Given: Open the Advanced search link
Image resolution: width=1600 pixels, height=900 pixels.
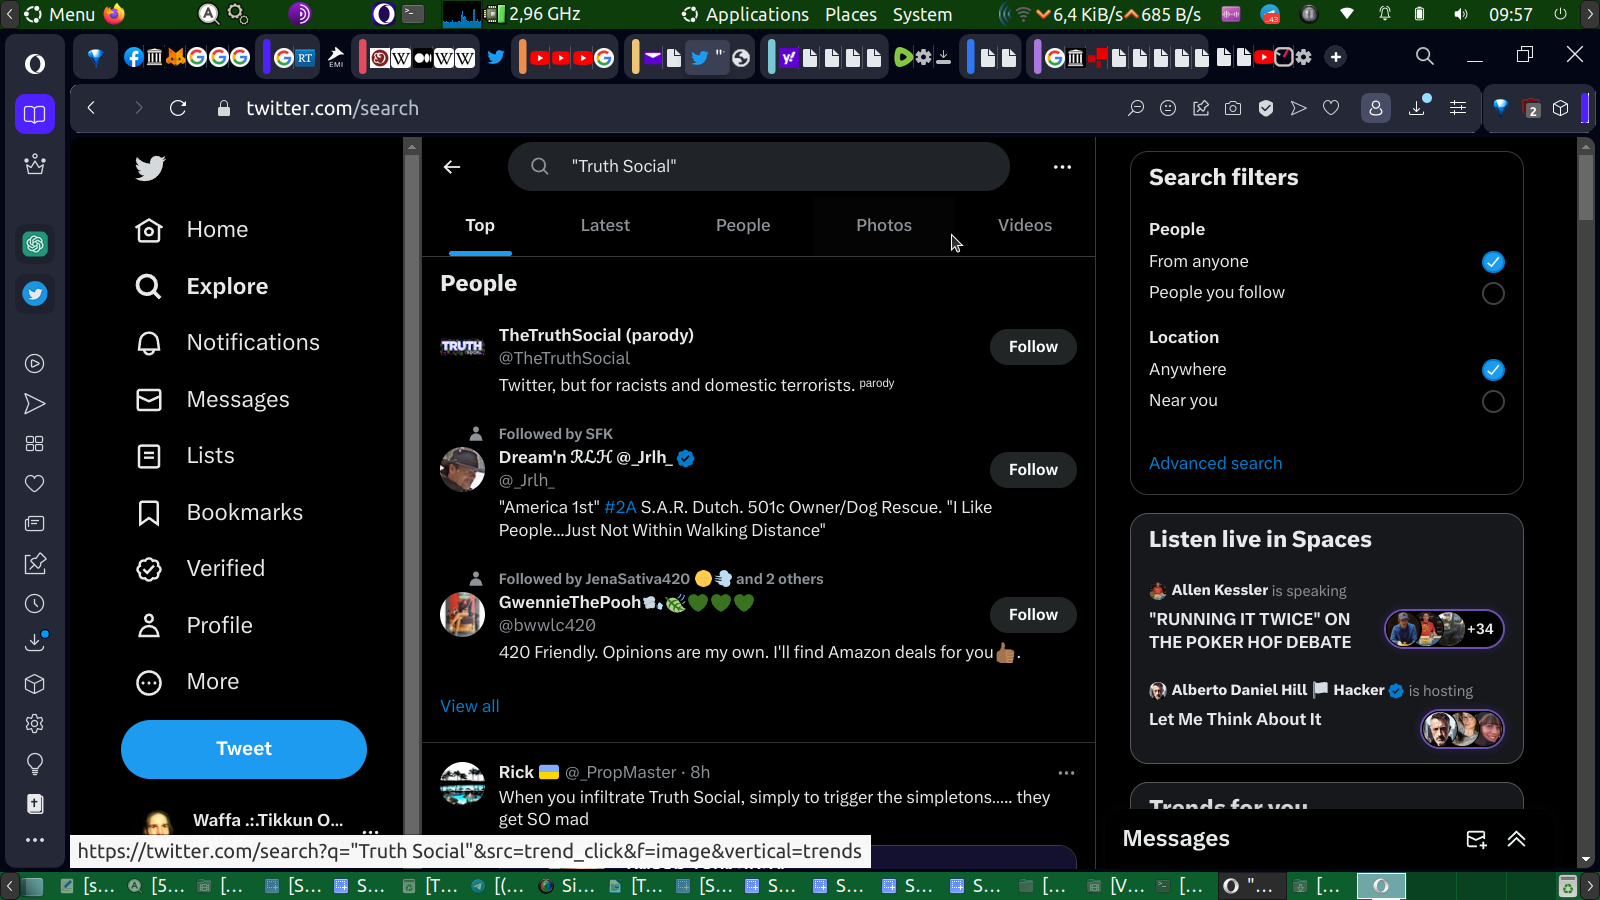Looking at the screenshot, I should (1215, 463).
